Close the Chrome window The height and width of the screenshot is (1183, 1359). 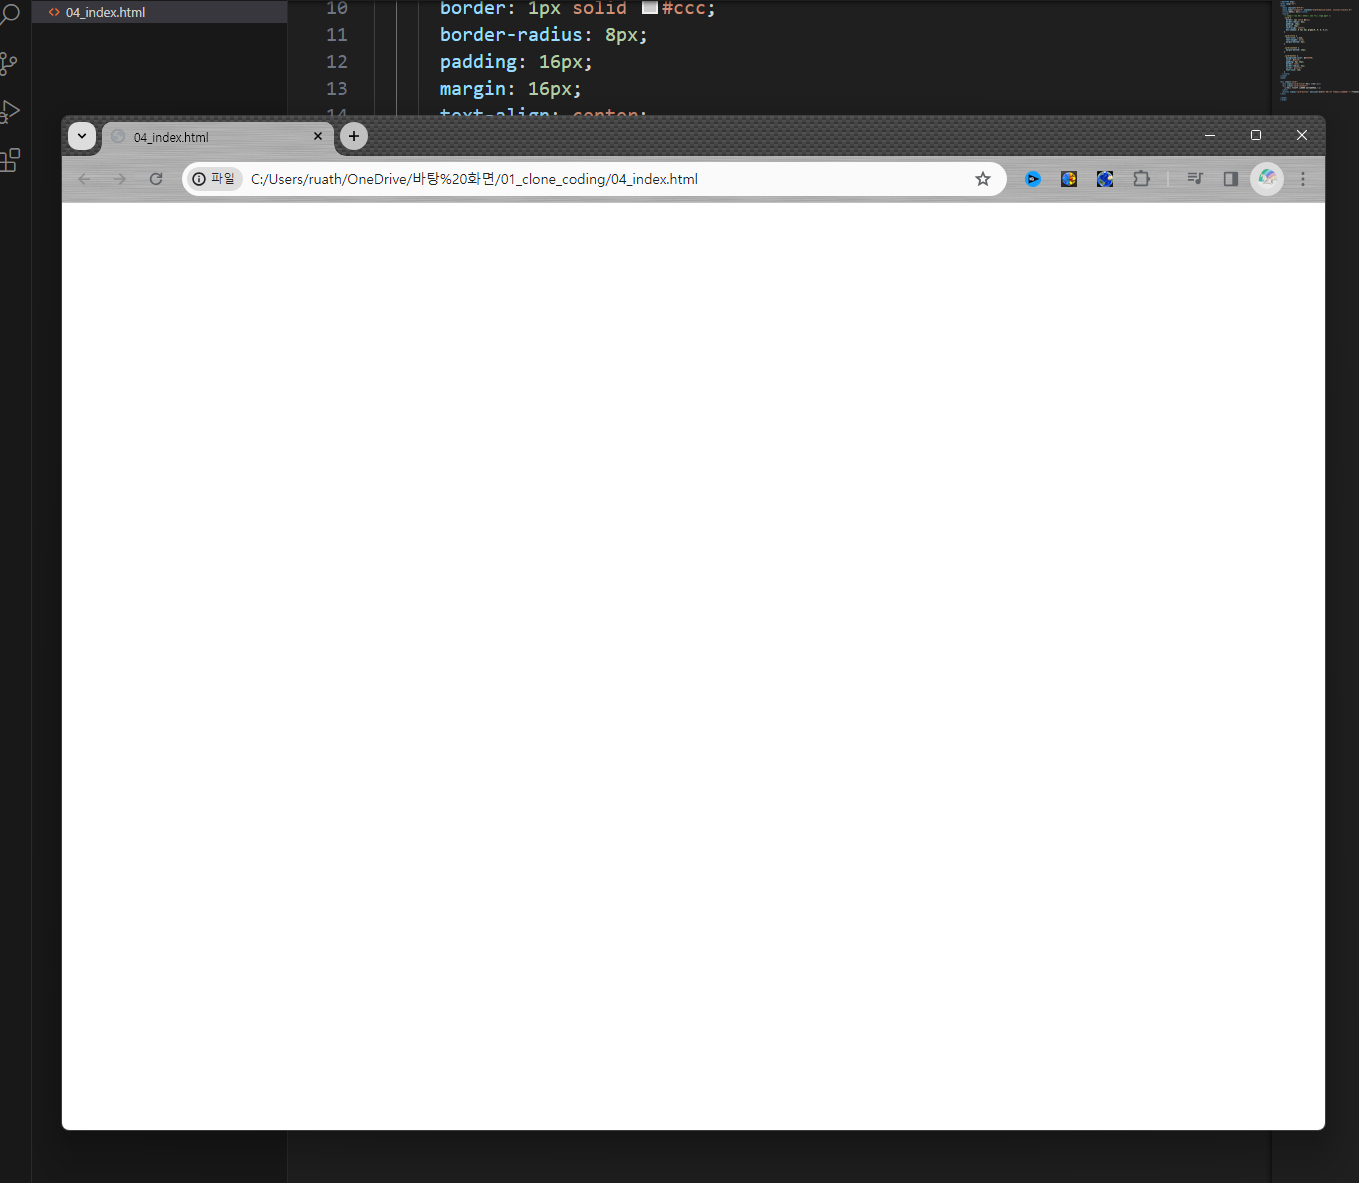pyautogui.click(x=1302, y=135)
